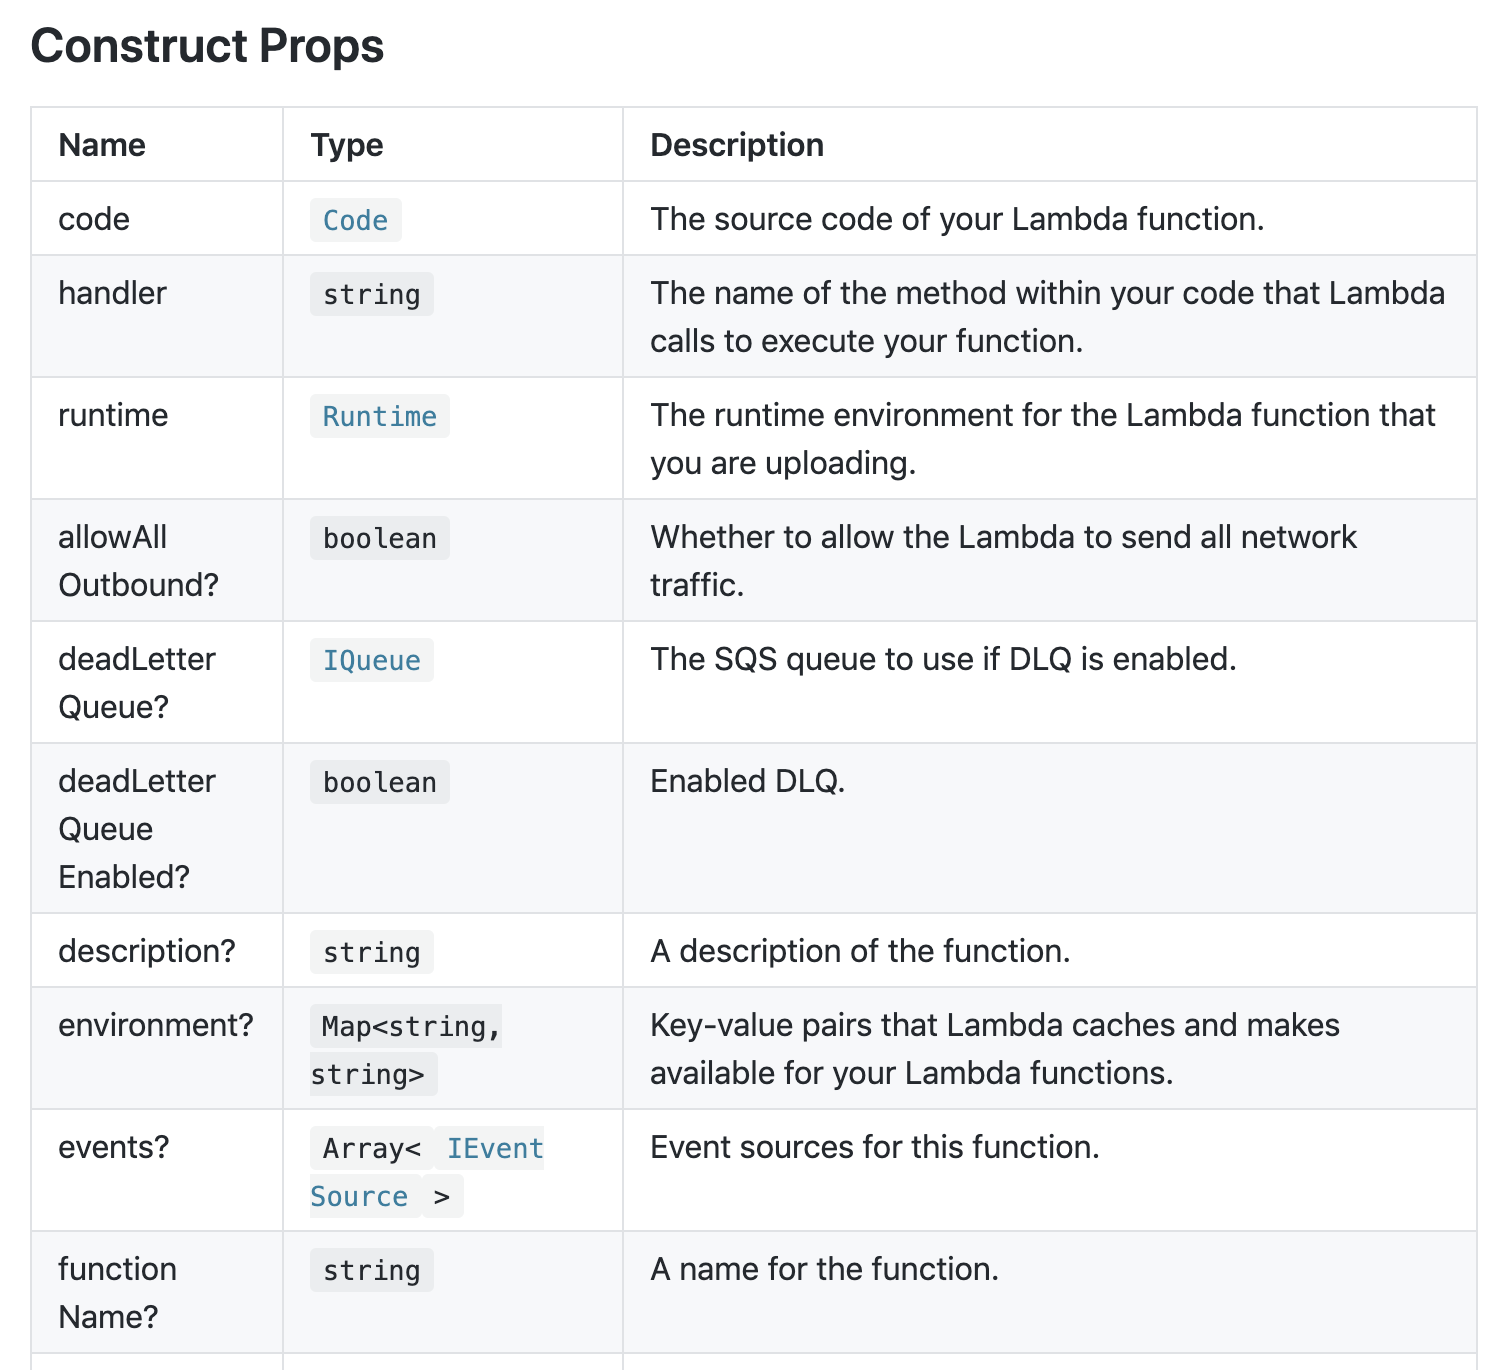Select the boolean type for allowAllOutbound
Screen dimensions: 1498x1370
pyautogui.click(x=379, y=538)
